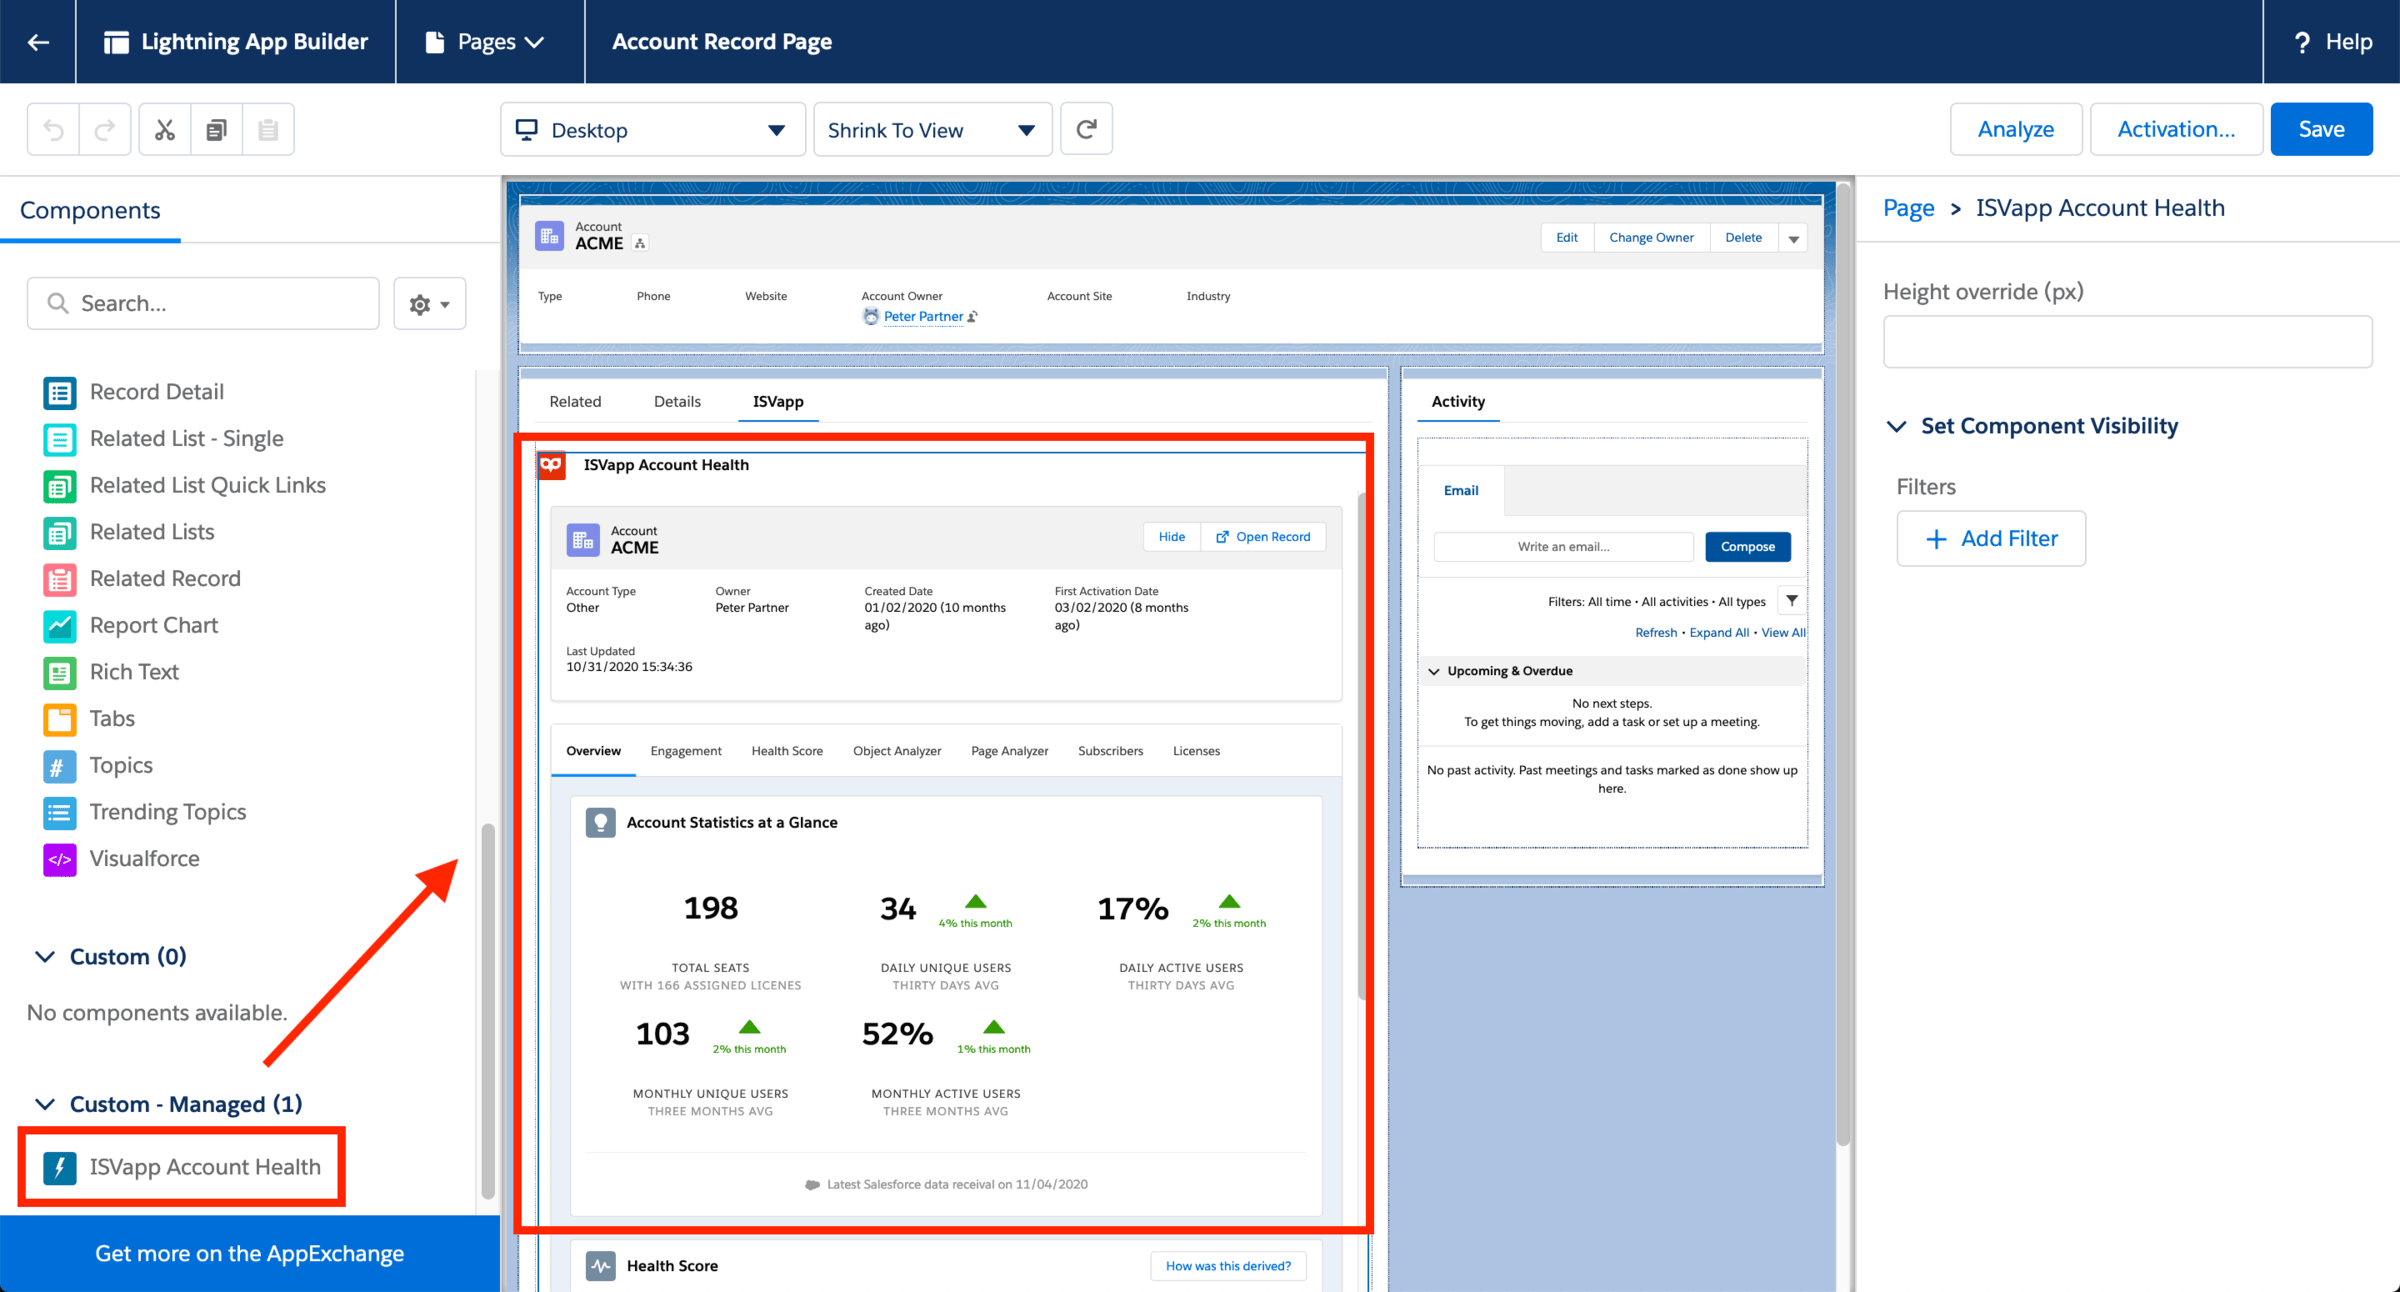Select the Related Lists component
Screen dimensions: 2400x1292
129,532
